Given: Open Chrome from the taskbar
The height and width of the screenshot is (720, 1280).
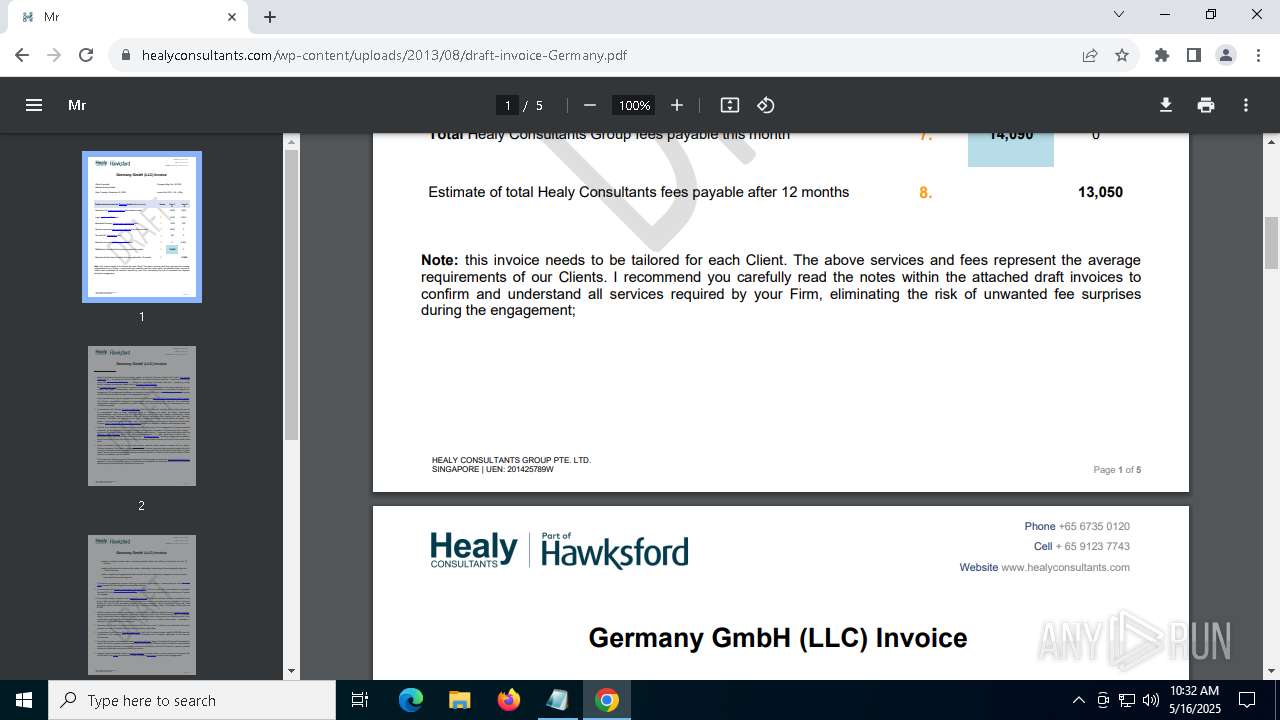Looking at the screenshot, I should [x=606, y=700].
